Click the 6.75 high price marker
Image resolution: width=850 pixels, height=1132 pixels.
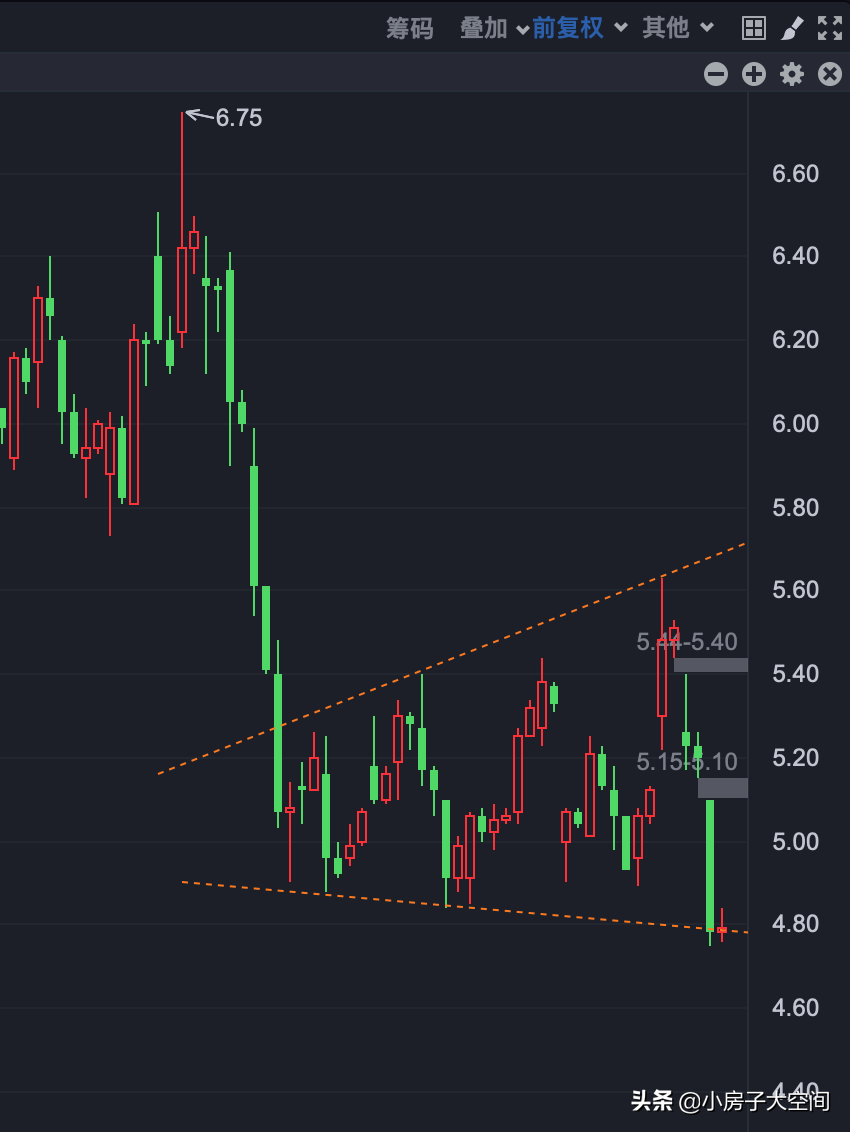[238, 118]
